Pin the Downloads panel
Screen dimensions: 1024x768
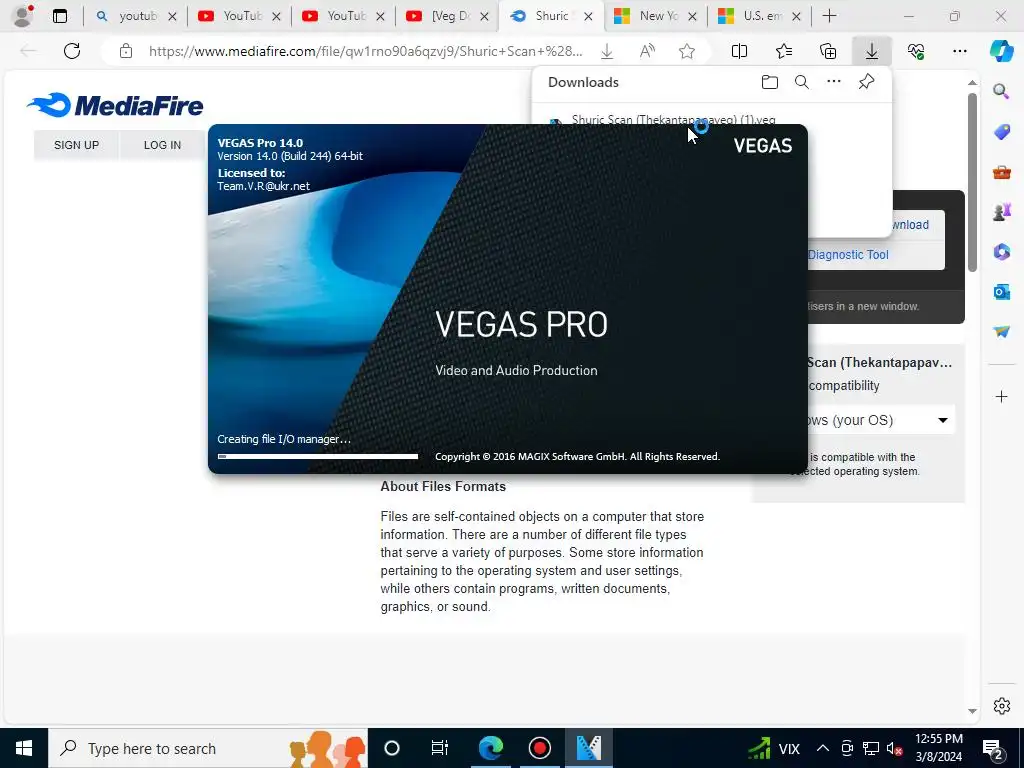click(x=867, y=82)
